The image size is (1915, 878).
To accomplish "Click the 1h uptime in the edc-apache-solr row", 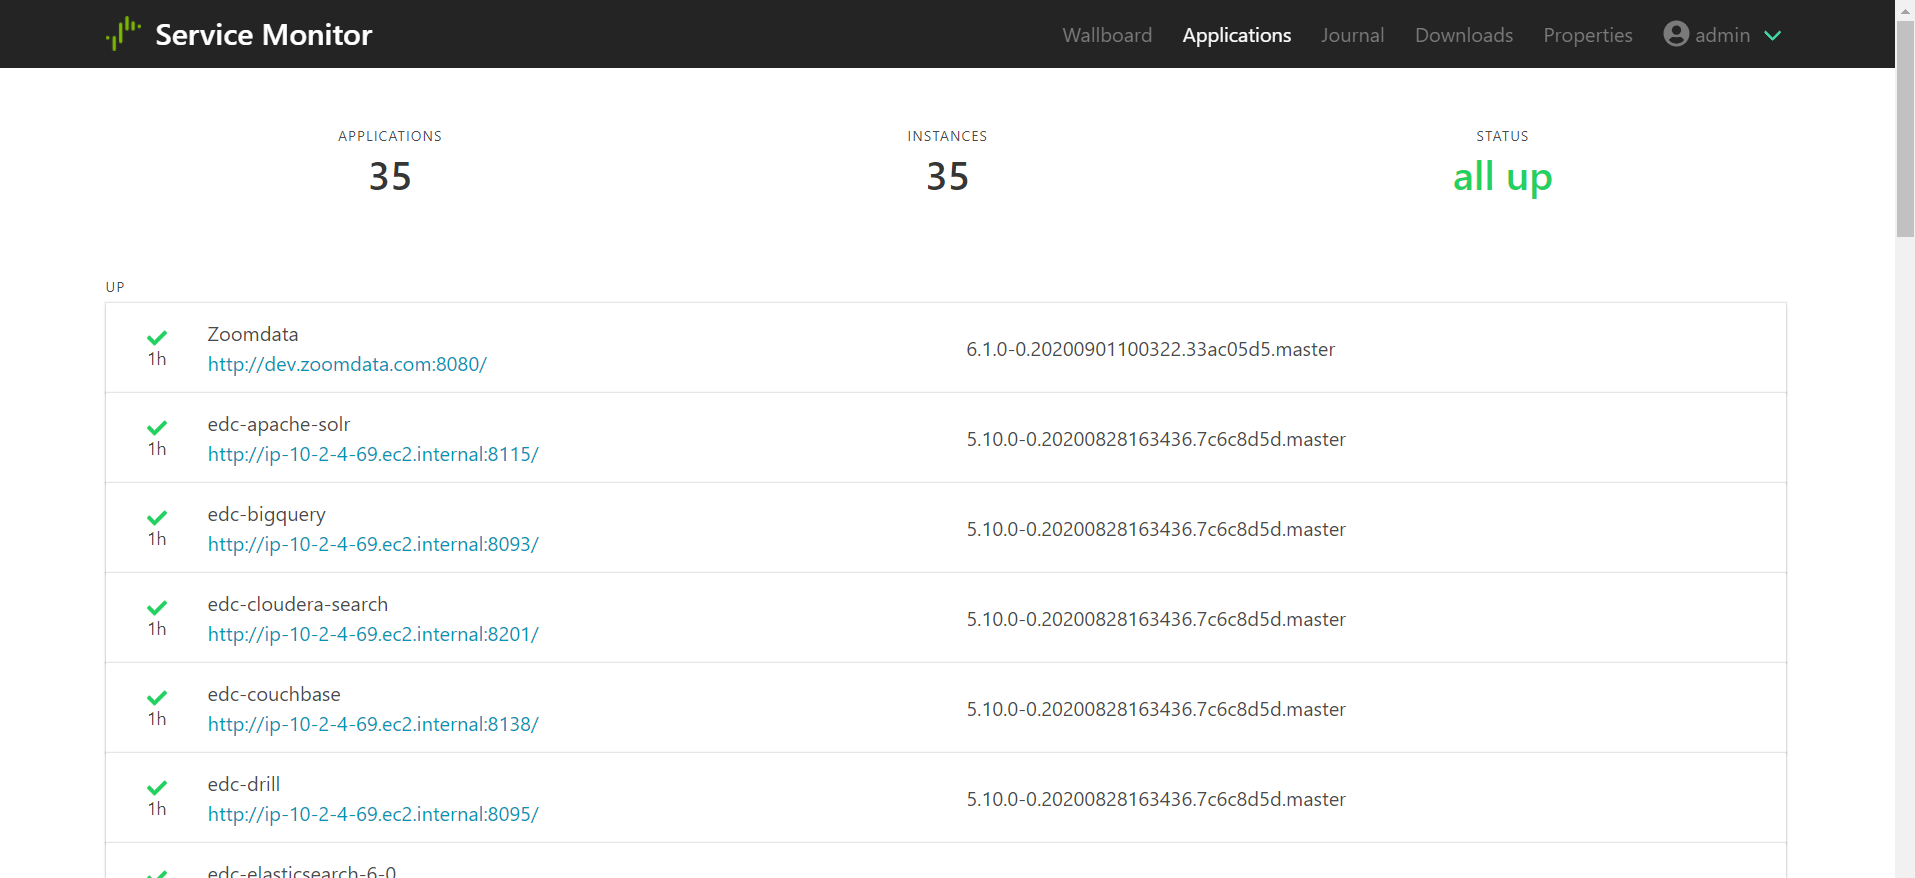I will [x=157, y=449].
